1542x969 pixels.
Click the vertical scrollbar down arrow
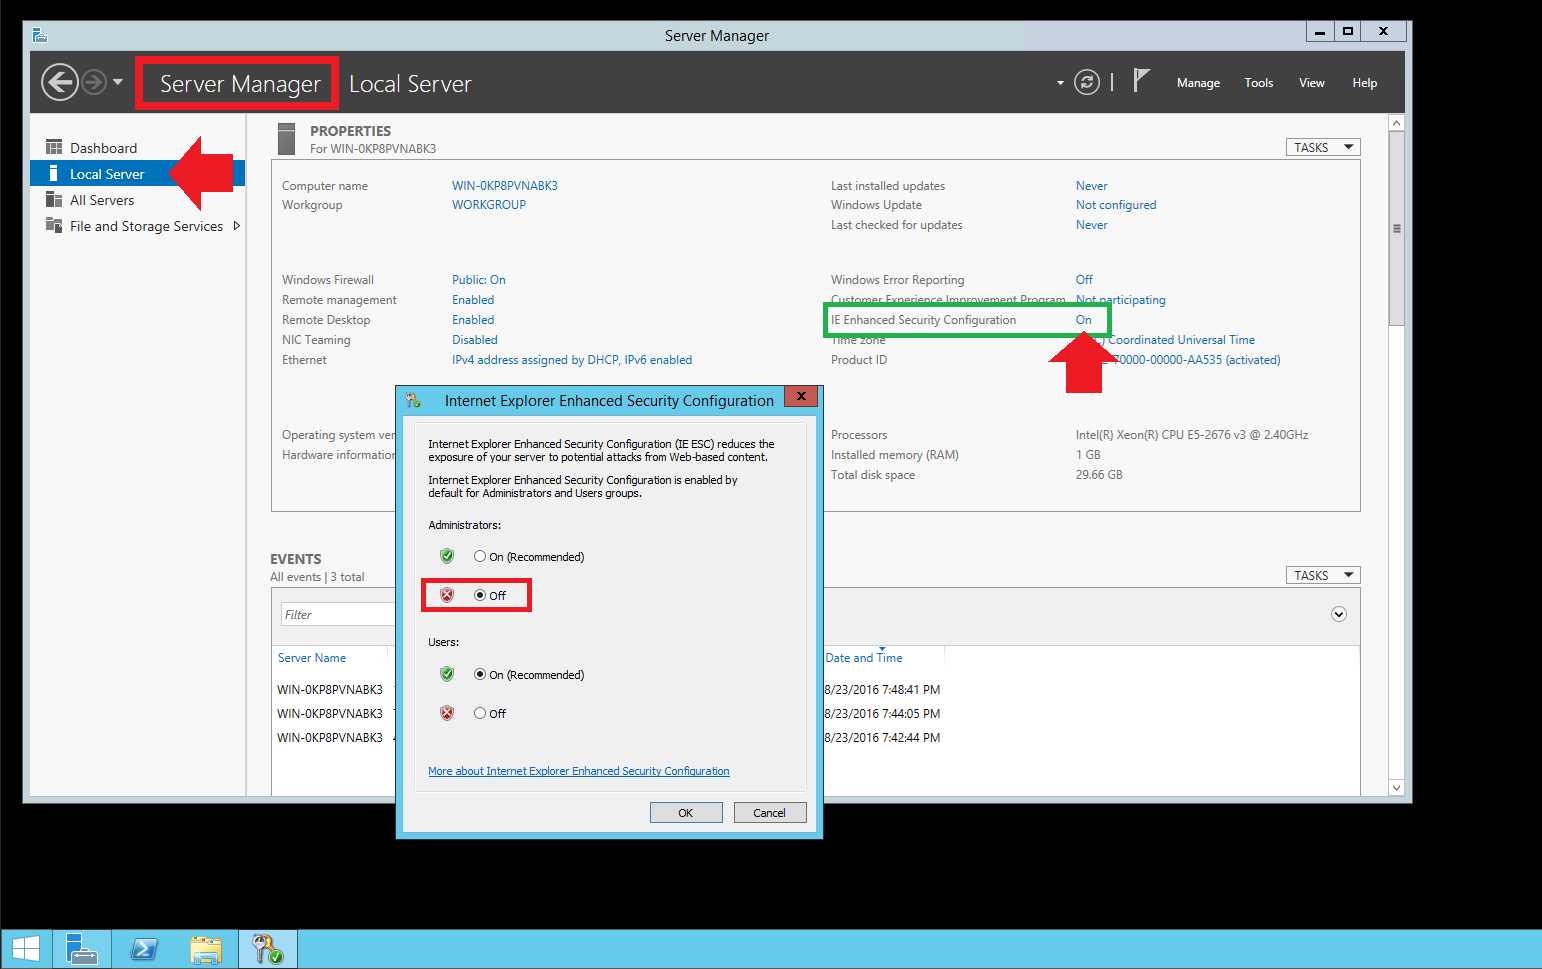pos(1397,788)
